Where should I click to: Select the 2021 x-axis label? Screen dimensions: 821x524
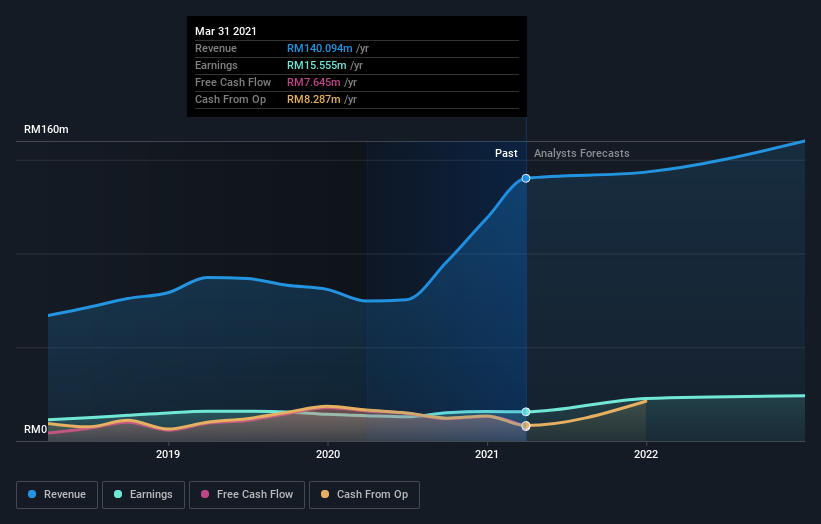tap(487, 454)
